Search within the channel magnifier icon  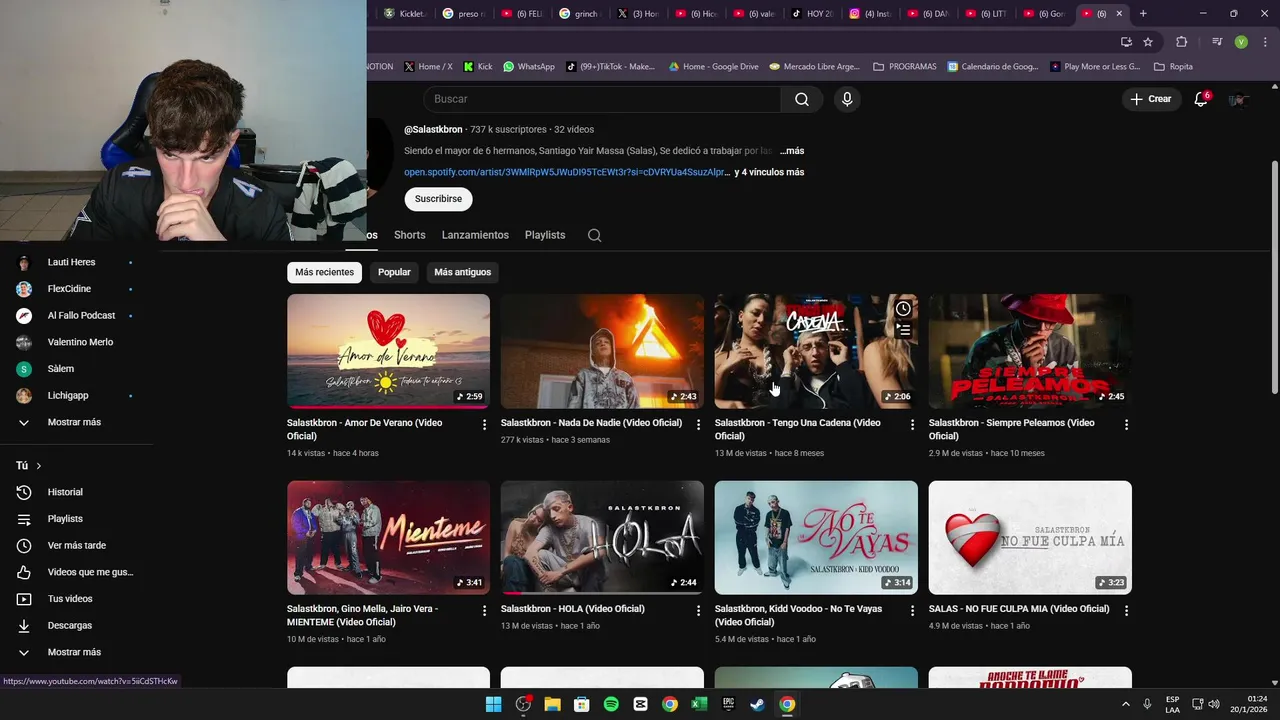tap(594, 235)
